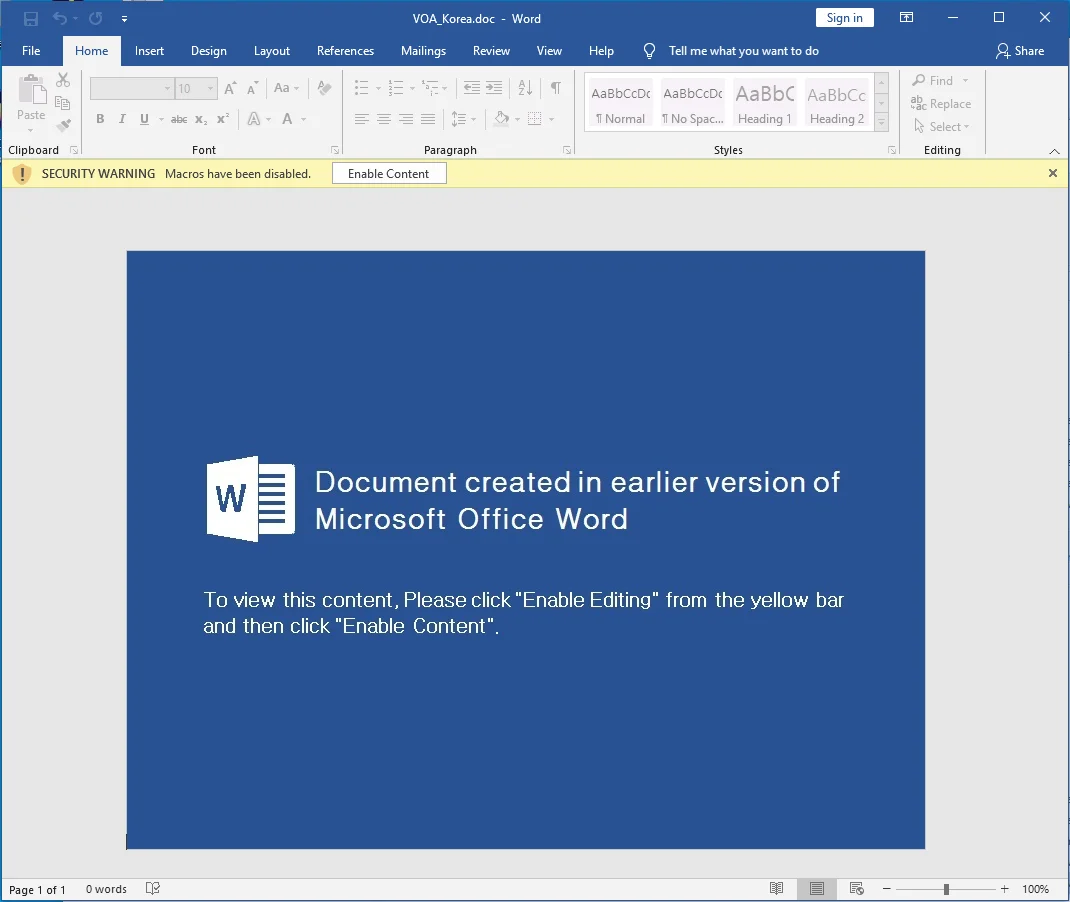Apply the Normal style

click(x=620, y=104)
